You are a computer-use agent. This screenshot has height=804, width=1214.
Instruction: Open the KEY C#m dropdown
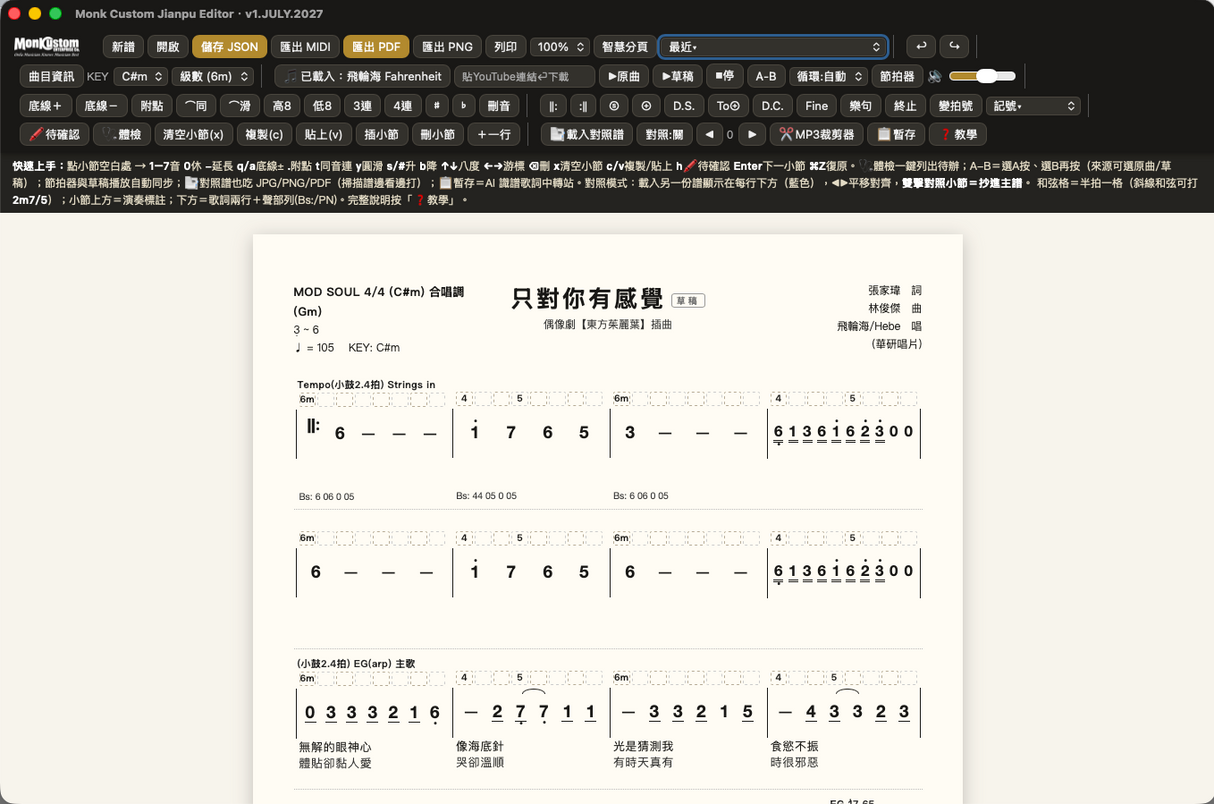(140, 76)
